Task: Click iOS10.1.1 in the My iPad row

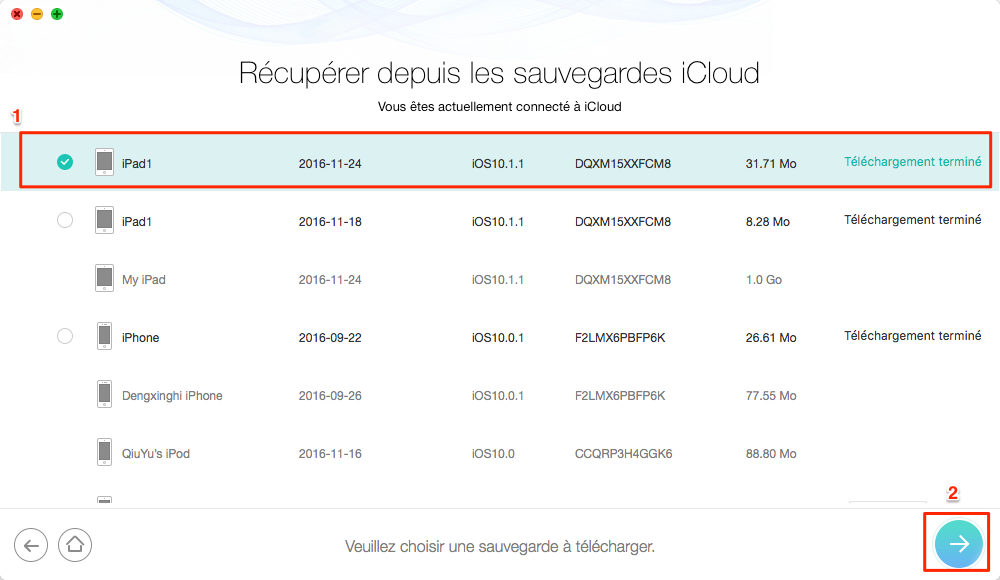Action: point(497,279)
